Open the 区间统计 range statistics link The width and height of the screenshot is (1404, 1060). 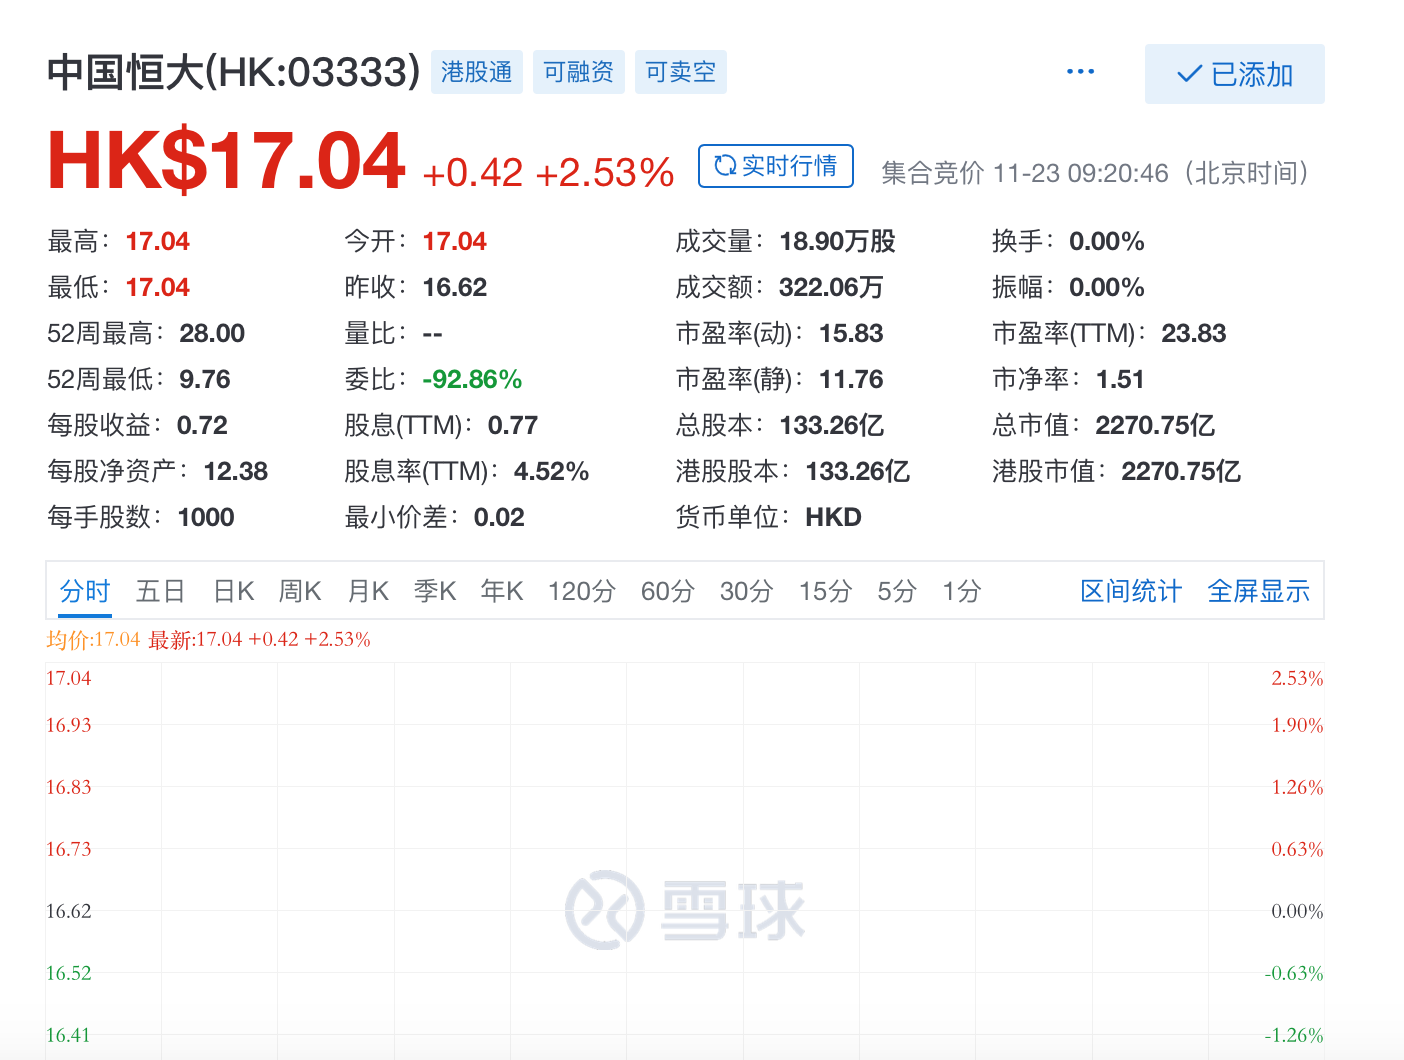[x=1131, y=591]
